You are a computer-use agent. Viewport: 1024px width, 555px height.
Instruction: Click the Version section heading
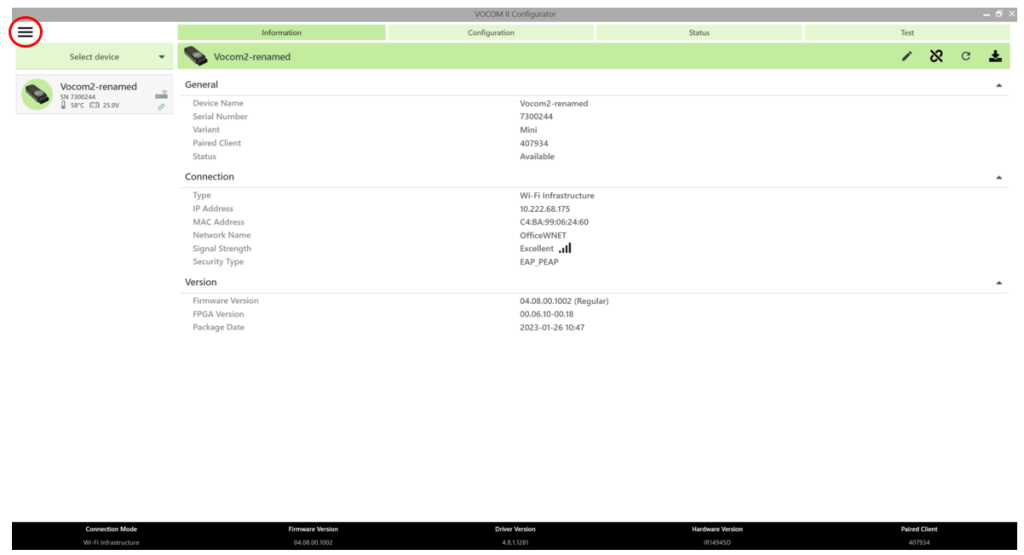pyautogui.click(x=200, y=282)
